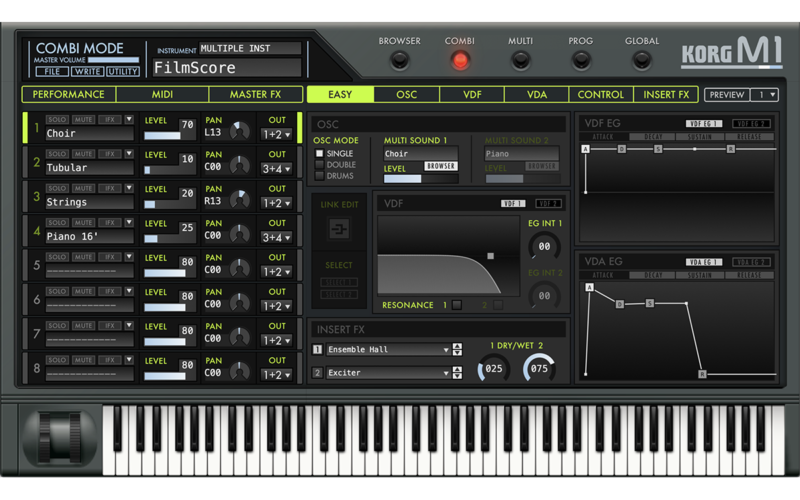Toggle IFX on Strings timbre
The height and width of the screenshot is (500, 800).
click(x=110, y=188)
